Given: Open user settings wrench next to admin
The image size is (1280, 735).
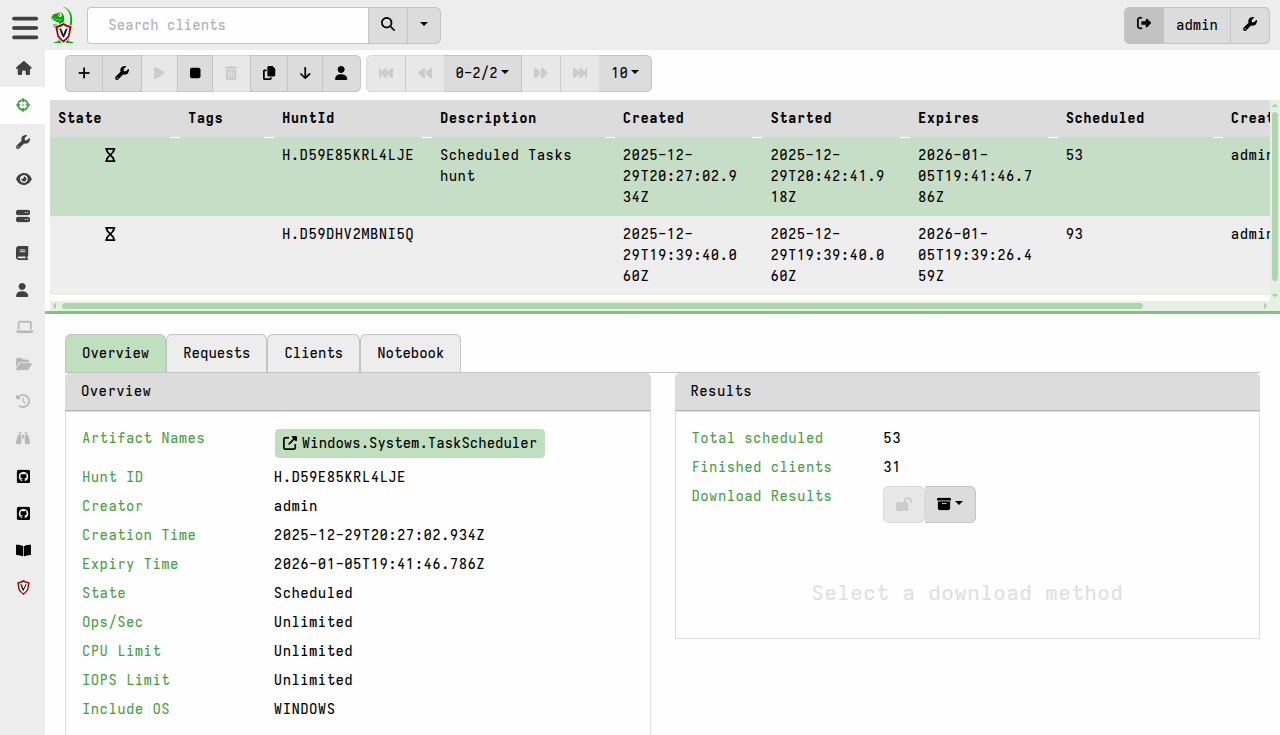Looking at the screenshot, I should pyautogui.click(x=1250, y=25).
